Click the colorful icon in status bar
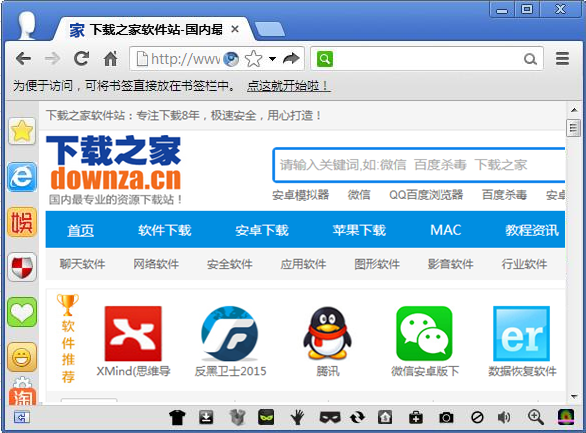This screenshot has width=586, height=433. 566,417
